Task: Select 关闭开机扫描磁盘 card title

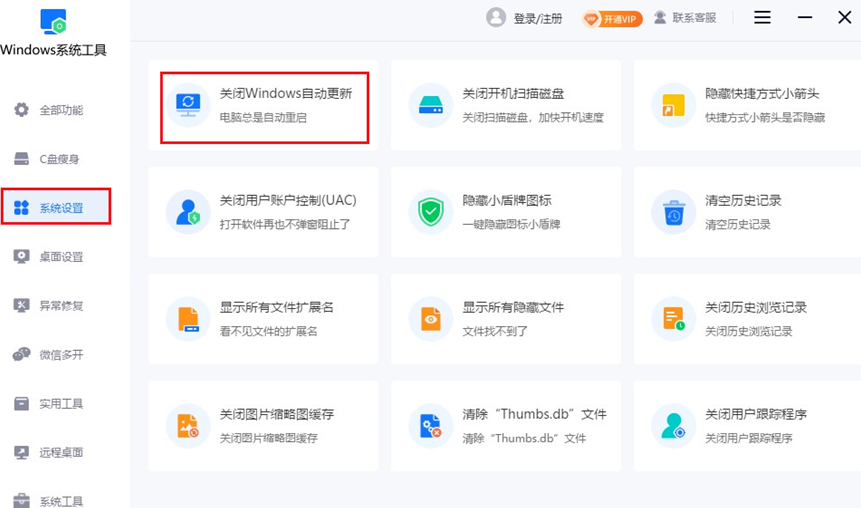Action: 513,93
